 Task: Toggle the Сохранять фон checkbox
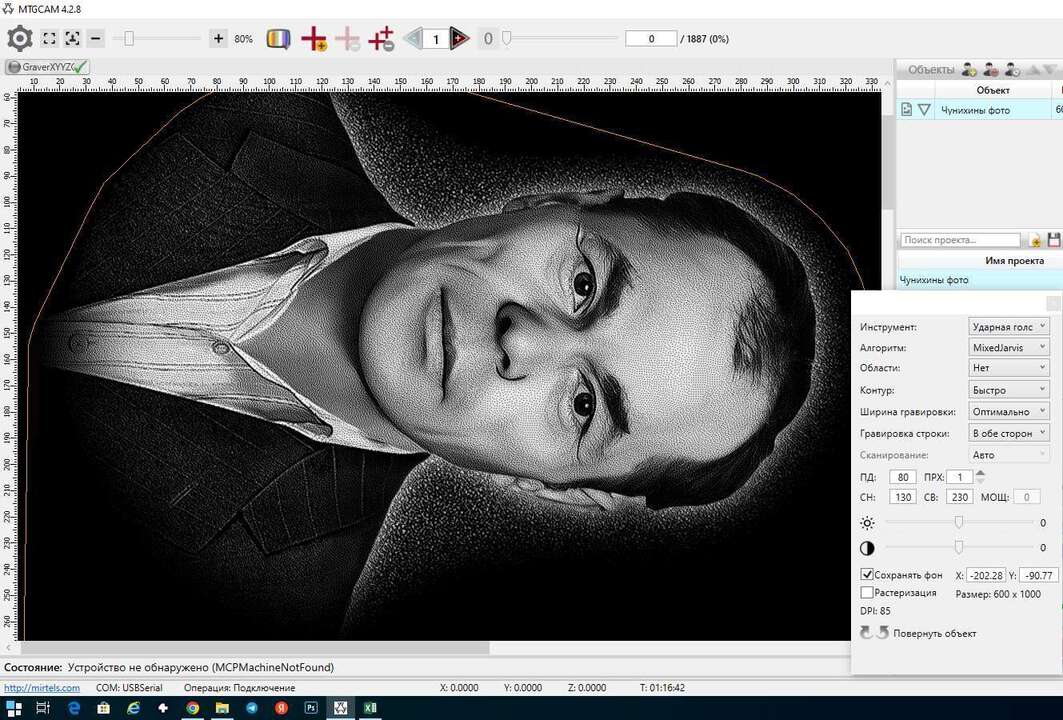[867, 575]
